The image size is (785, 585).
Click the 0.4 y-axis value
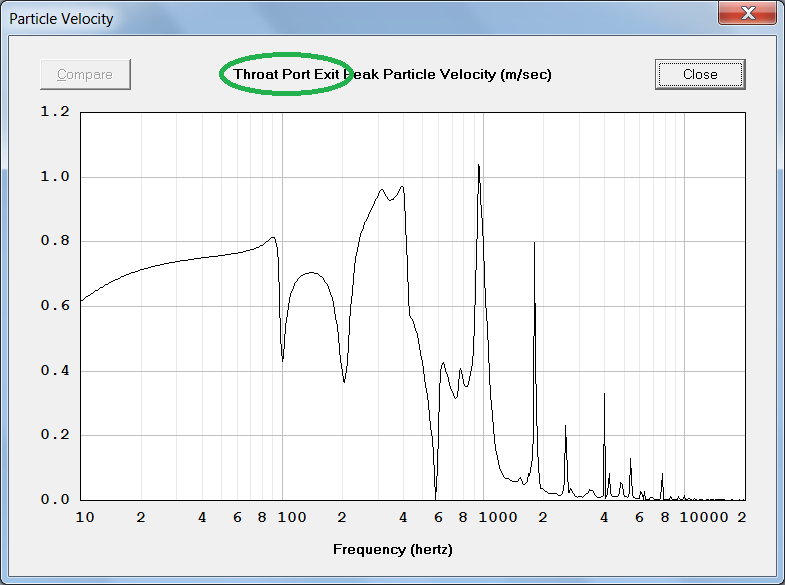tap(55, 371)
